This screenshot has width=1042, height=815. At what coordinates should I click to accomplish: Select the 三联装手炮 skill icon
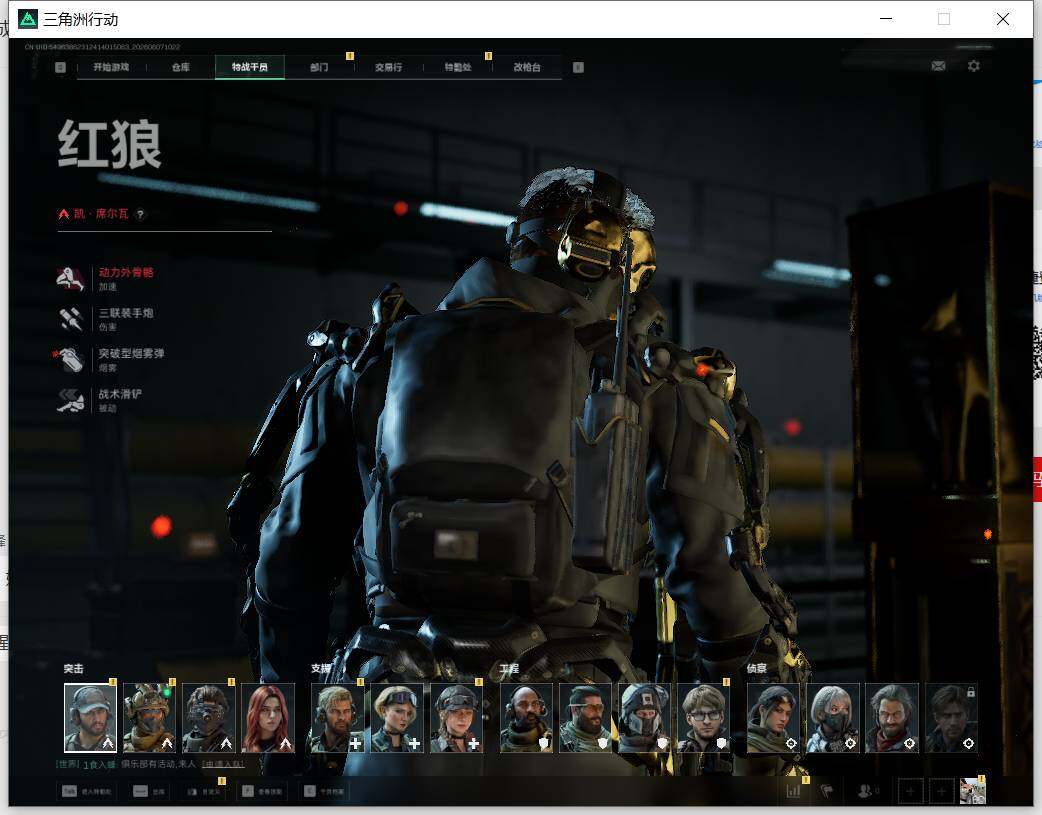click(70, 319)
